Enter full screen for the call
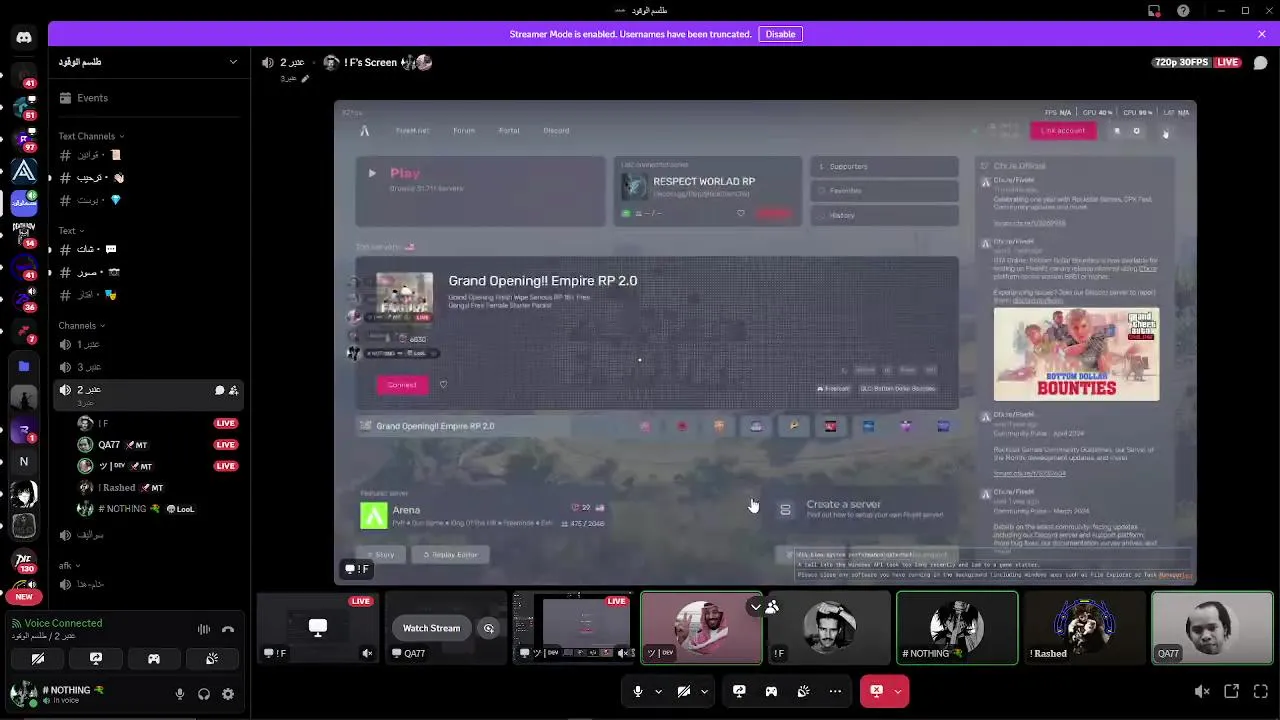Image resolution: width=1280 pixels, height=720 pixels. click(1261, 691)
